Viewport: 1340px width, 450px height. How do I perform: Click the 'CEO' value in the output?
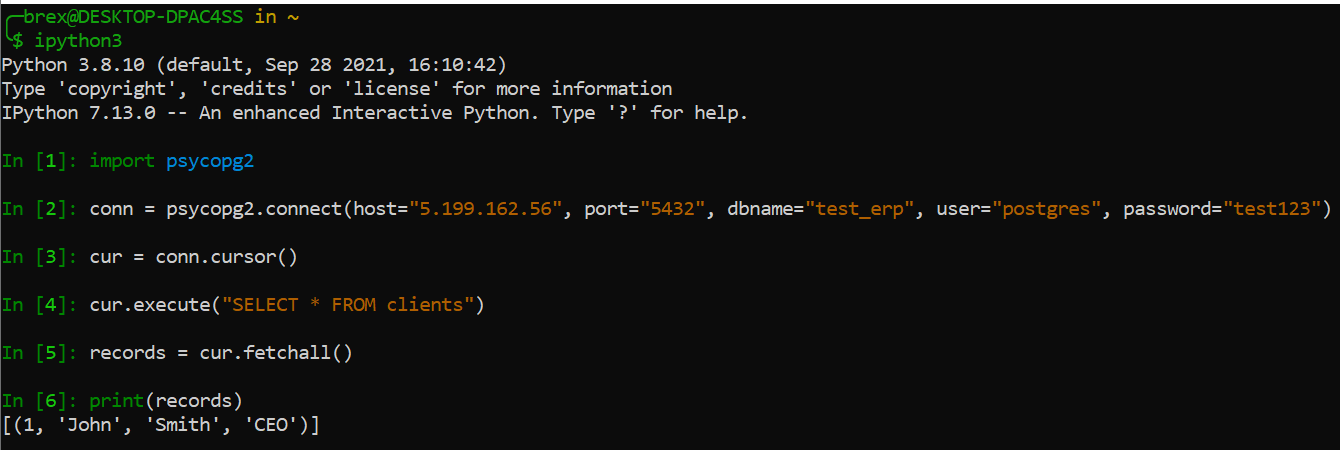275,425
